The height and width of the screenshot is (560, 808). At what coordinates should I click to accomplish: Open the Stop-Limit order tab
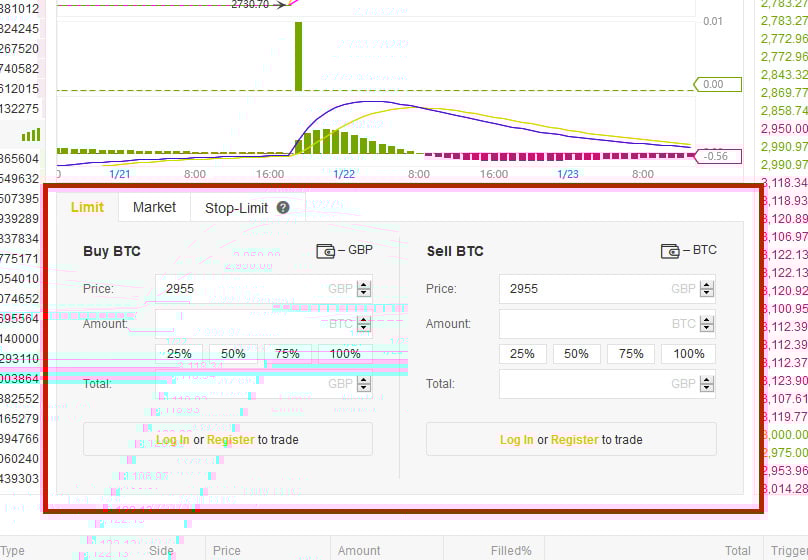(x=236, y=208)
